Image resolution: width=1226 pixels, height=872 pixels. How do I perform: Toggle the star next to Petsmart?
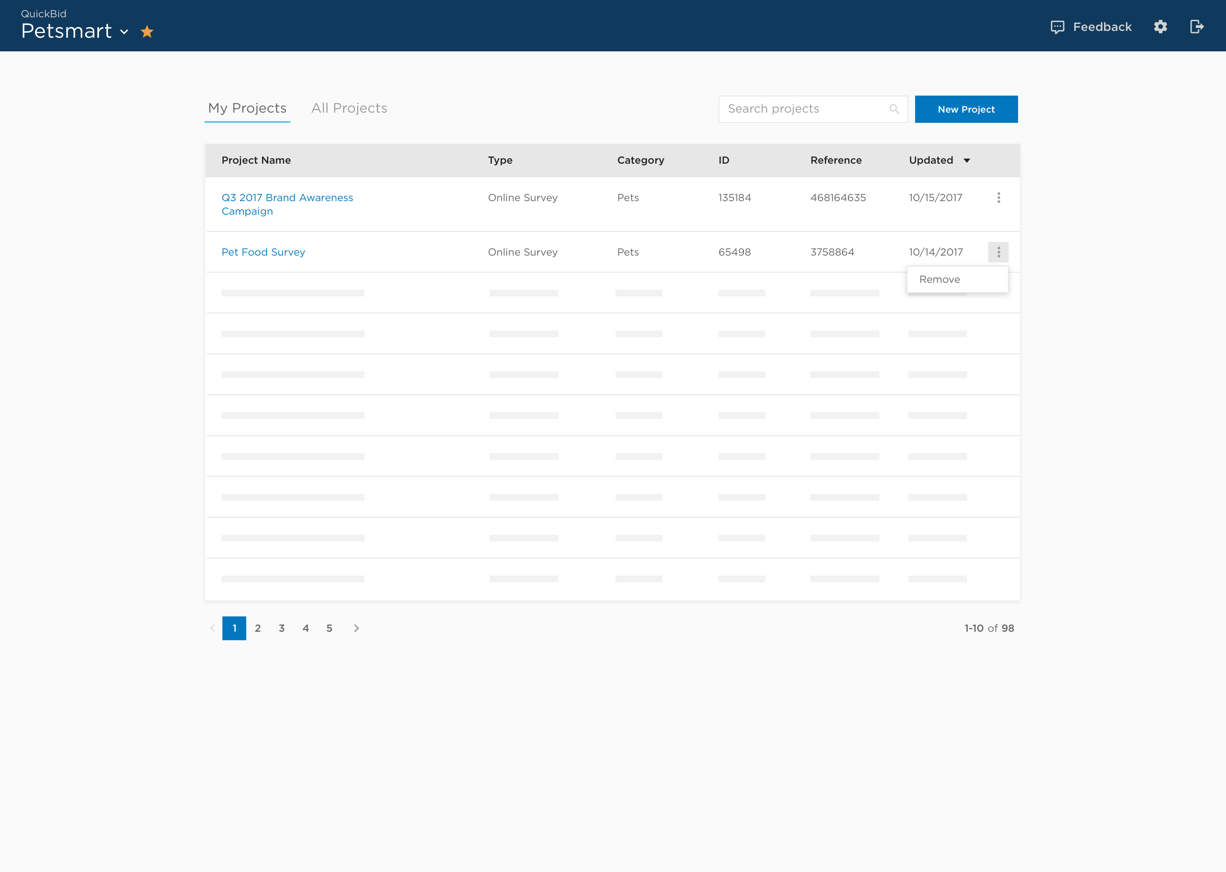tap(146, 31)
